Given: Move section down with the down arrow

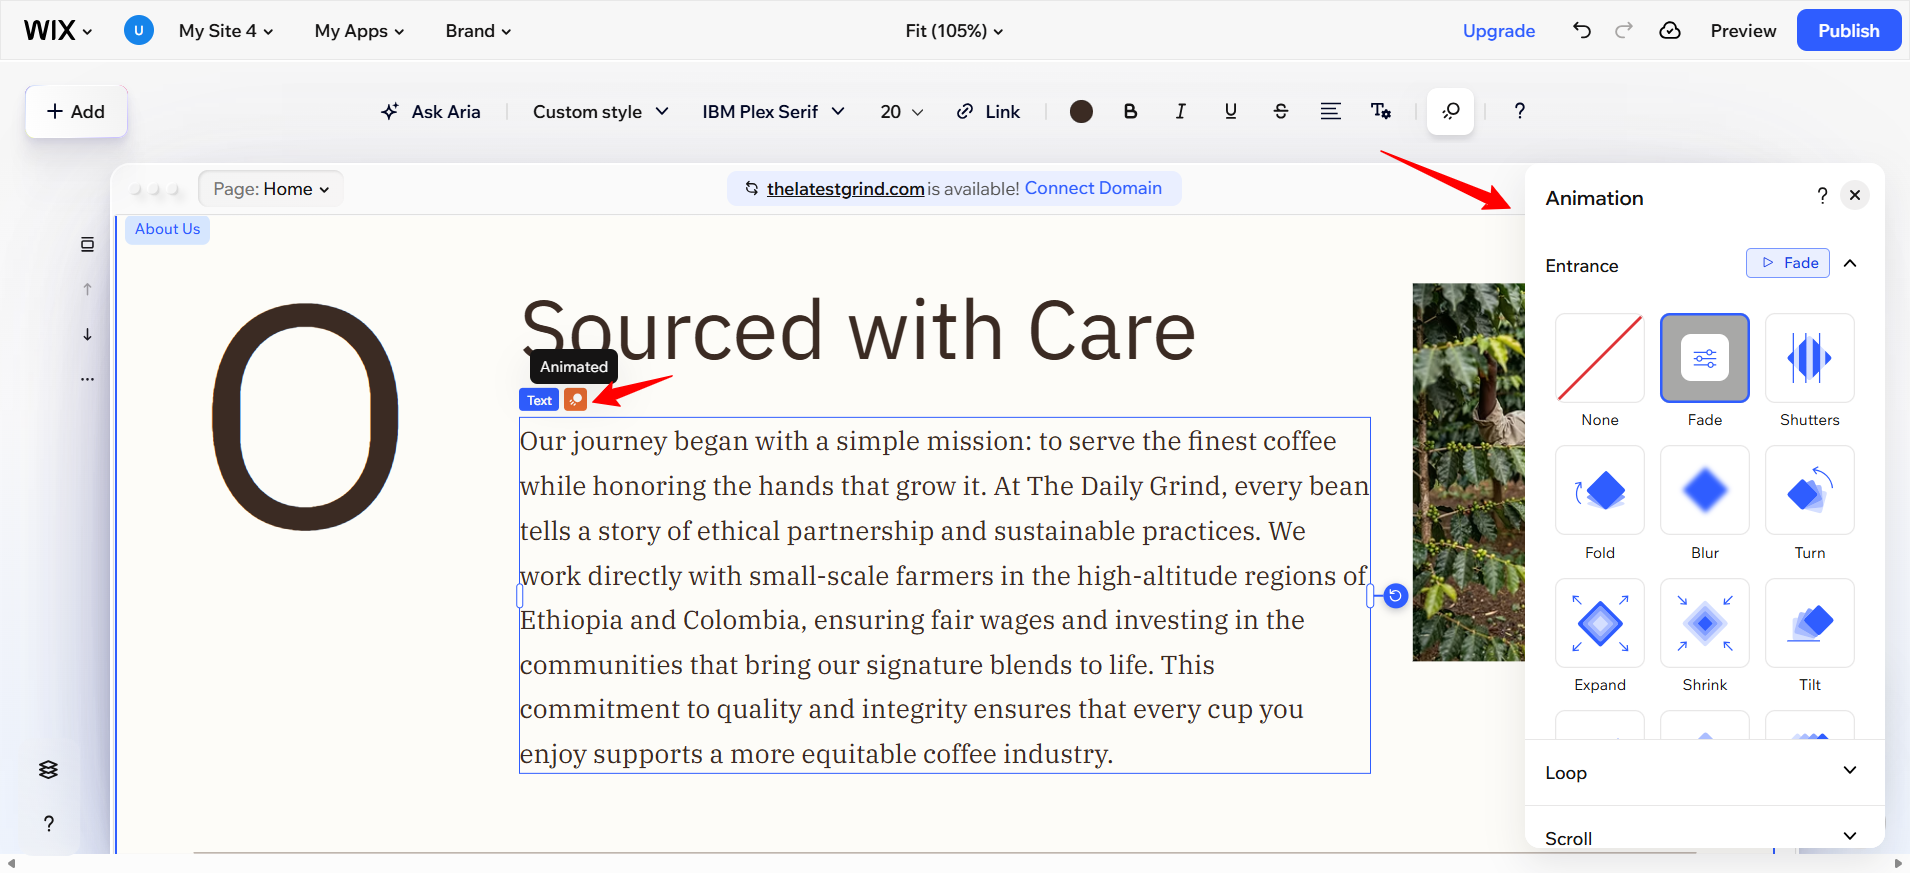Looking at the screenshot, I should [87, 334].
